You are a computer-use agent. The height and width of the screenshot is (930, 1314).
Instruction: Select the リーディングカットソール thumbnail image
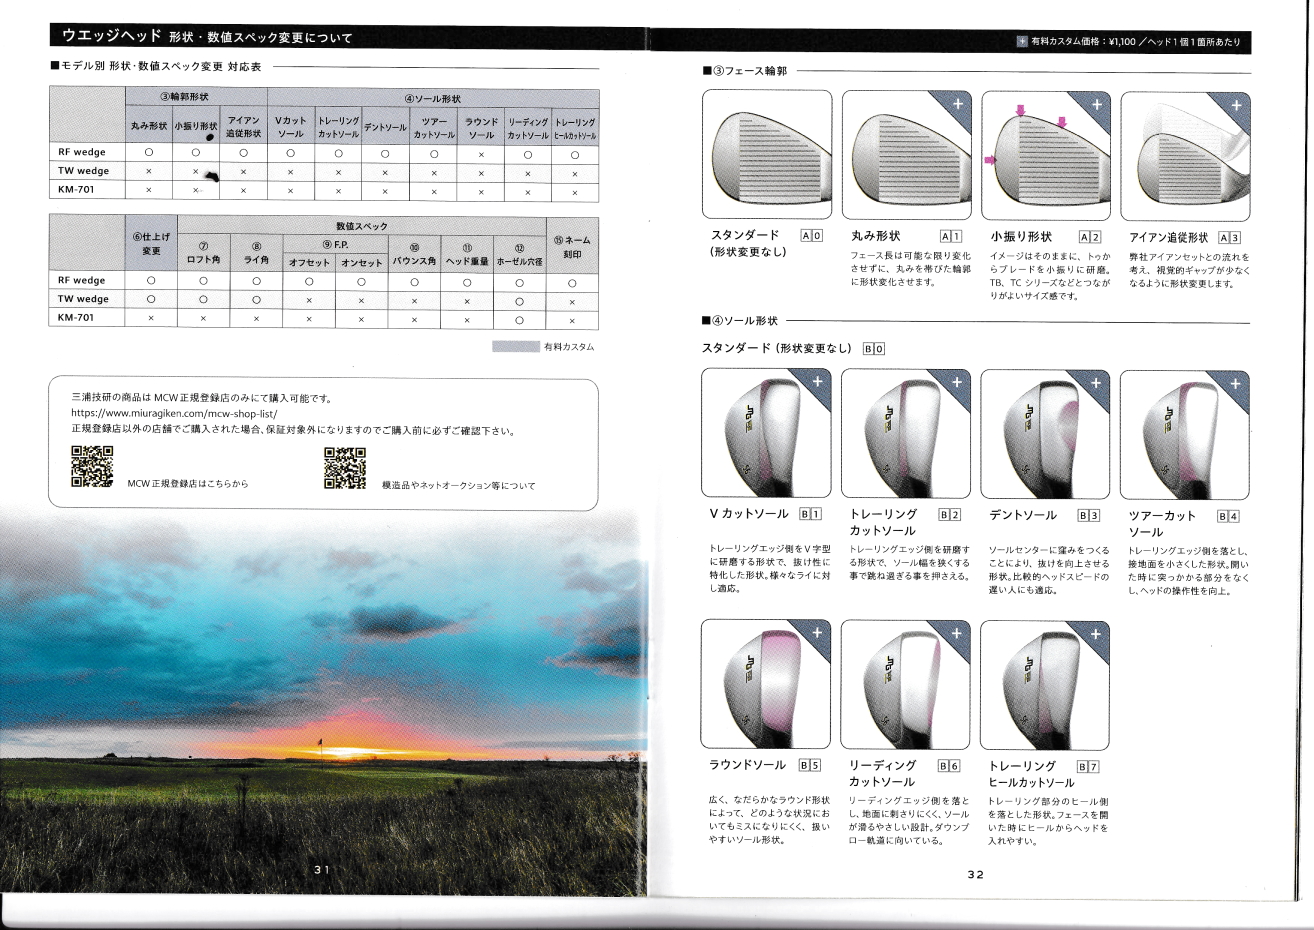(x=906, y=684)
